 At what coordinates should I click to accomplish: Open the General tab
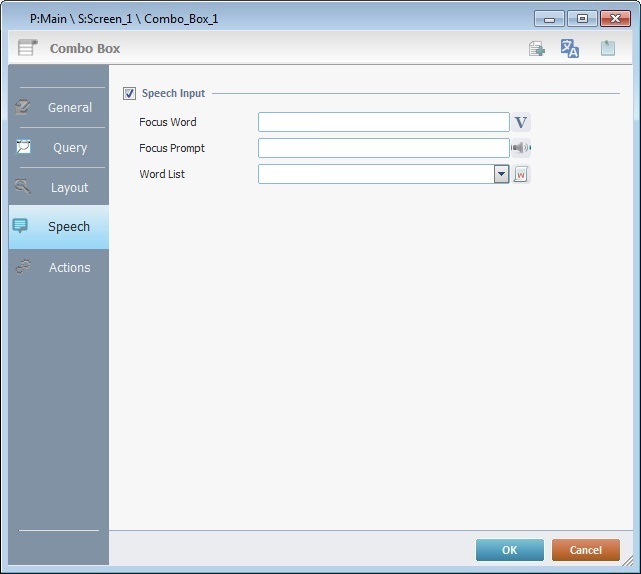69,108
